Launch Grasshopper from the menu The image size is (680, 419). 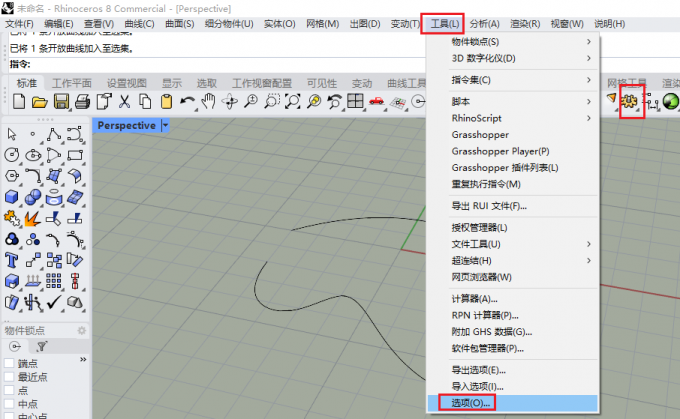pyautogui.click(x=512, y=134)
